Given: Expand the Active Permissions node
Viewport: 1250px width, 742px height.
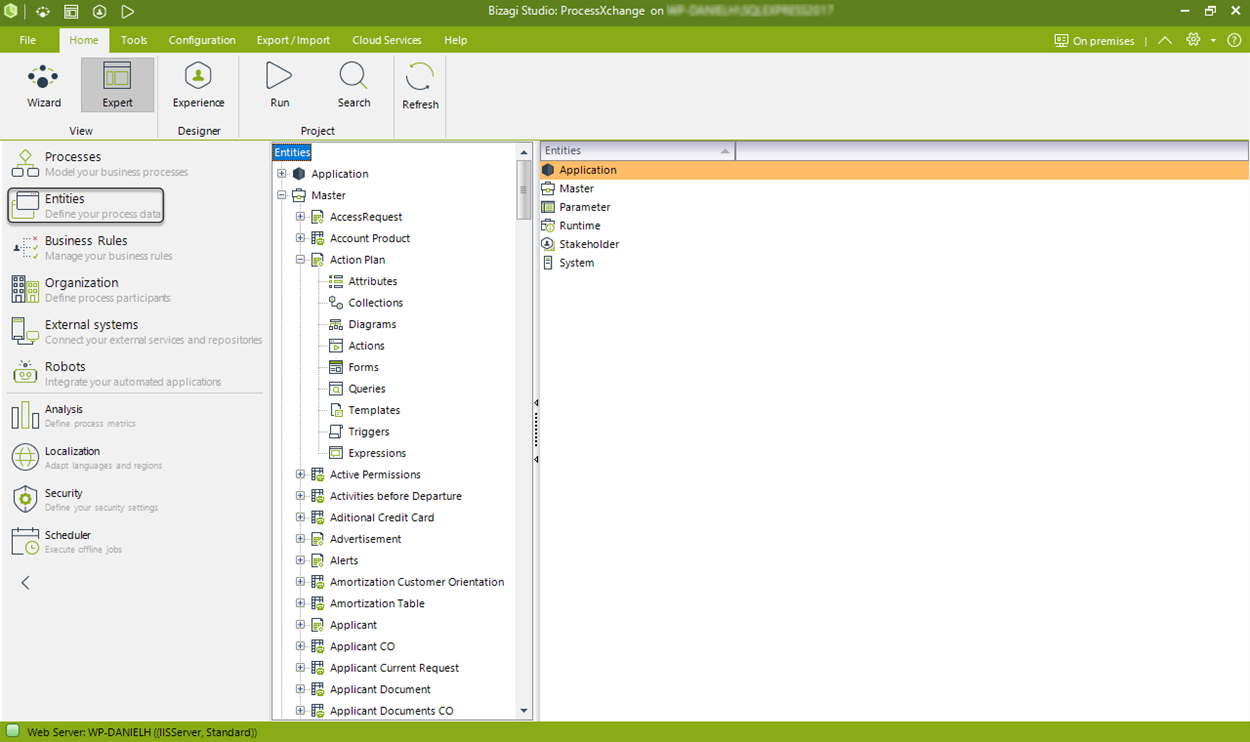Looking at the screenshot, I should tap(300, 475).
